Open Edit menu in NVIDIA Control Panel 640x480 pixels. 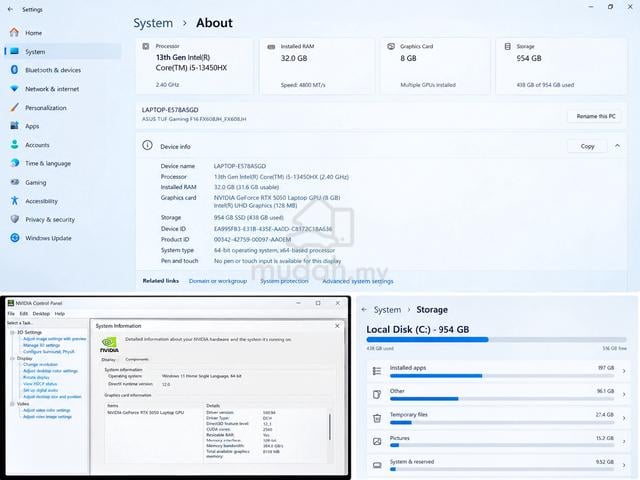coord(24,313)
